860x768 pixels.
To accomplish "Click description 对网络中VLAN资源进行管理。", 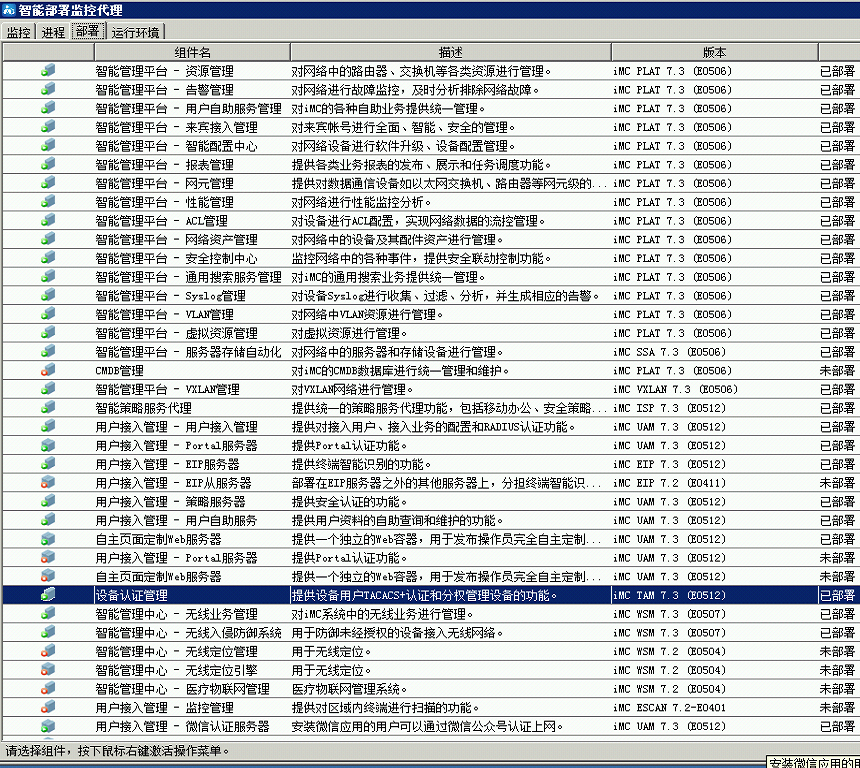I will pyautogui.click(x=367, y=314).
